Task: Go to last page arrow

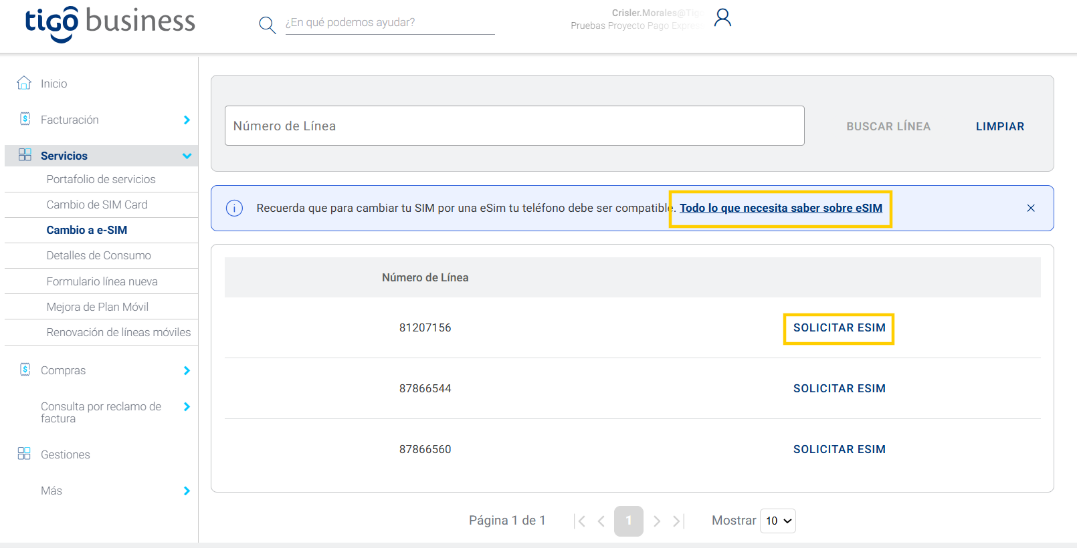Action: tap(678, 521)
